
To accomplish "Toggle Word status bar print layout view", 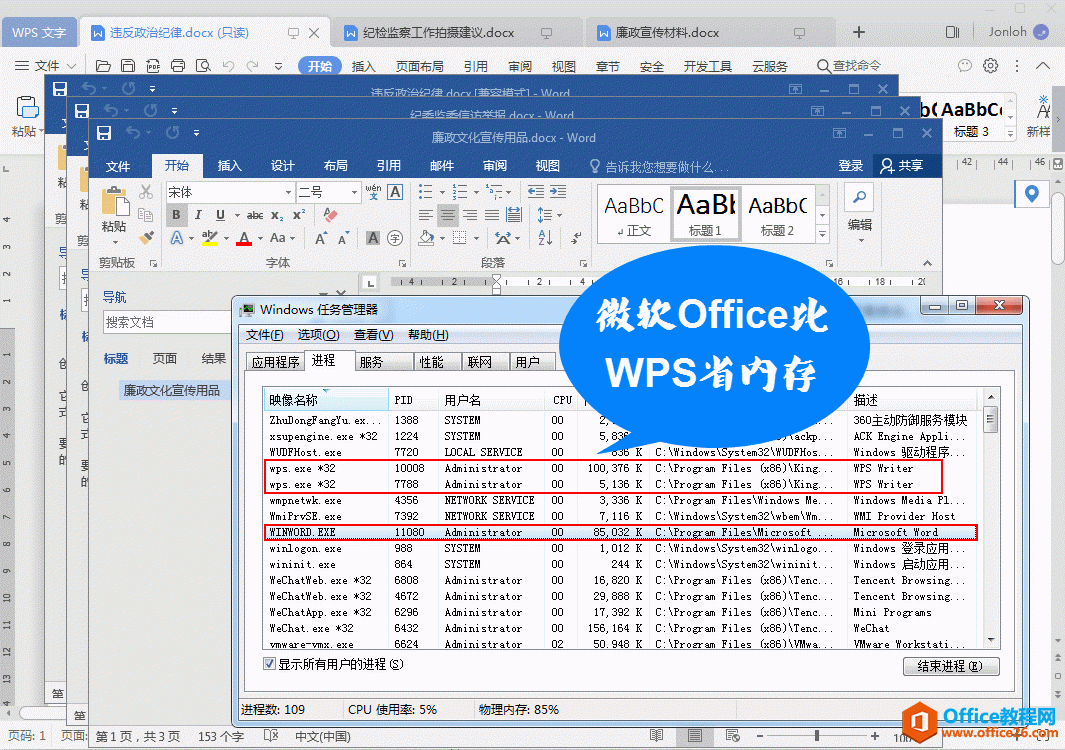I will pyautogui.click(x=694, y=736).
